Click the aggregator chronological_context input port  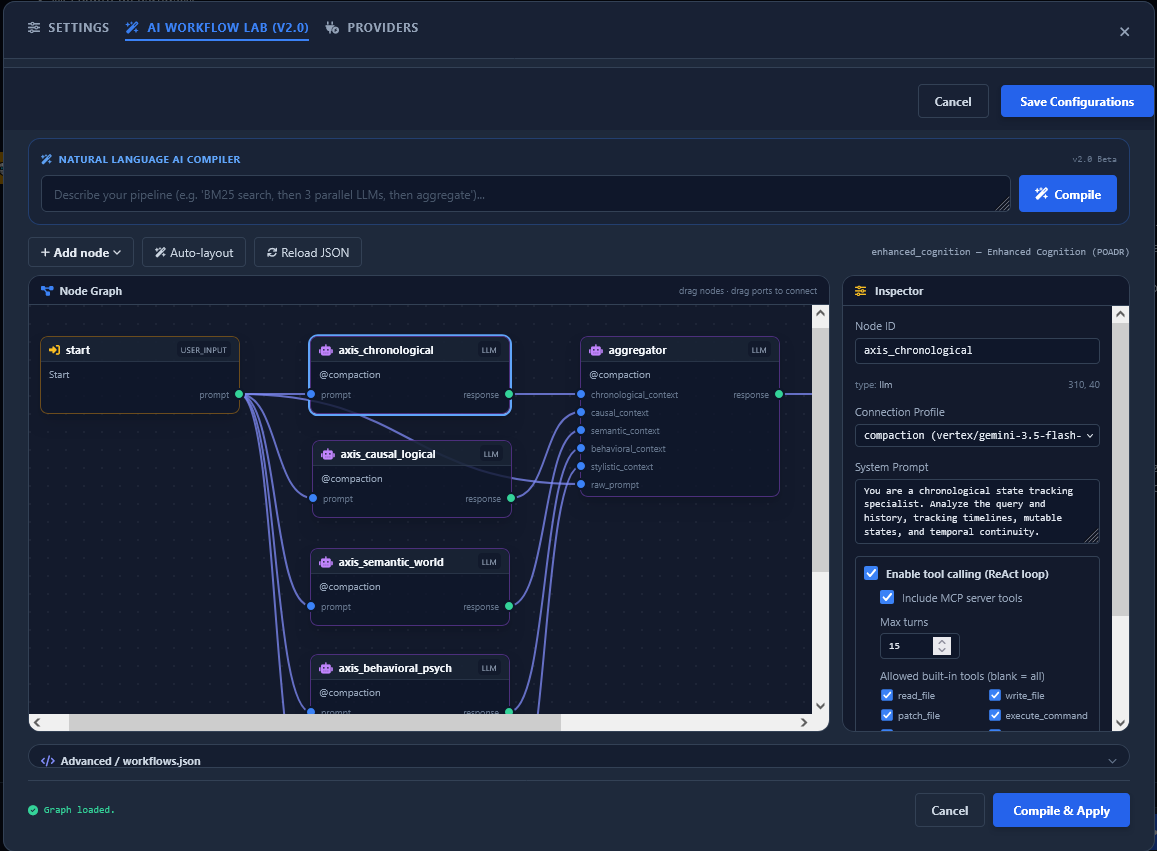(581, 394)
